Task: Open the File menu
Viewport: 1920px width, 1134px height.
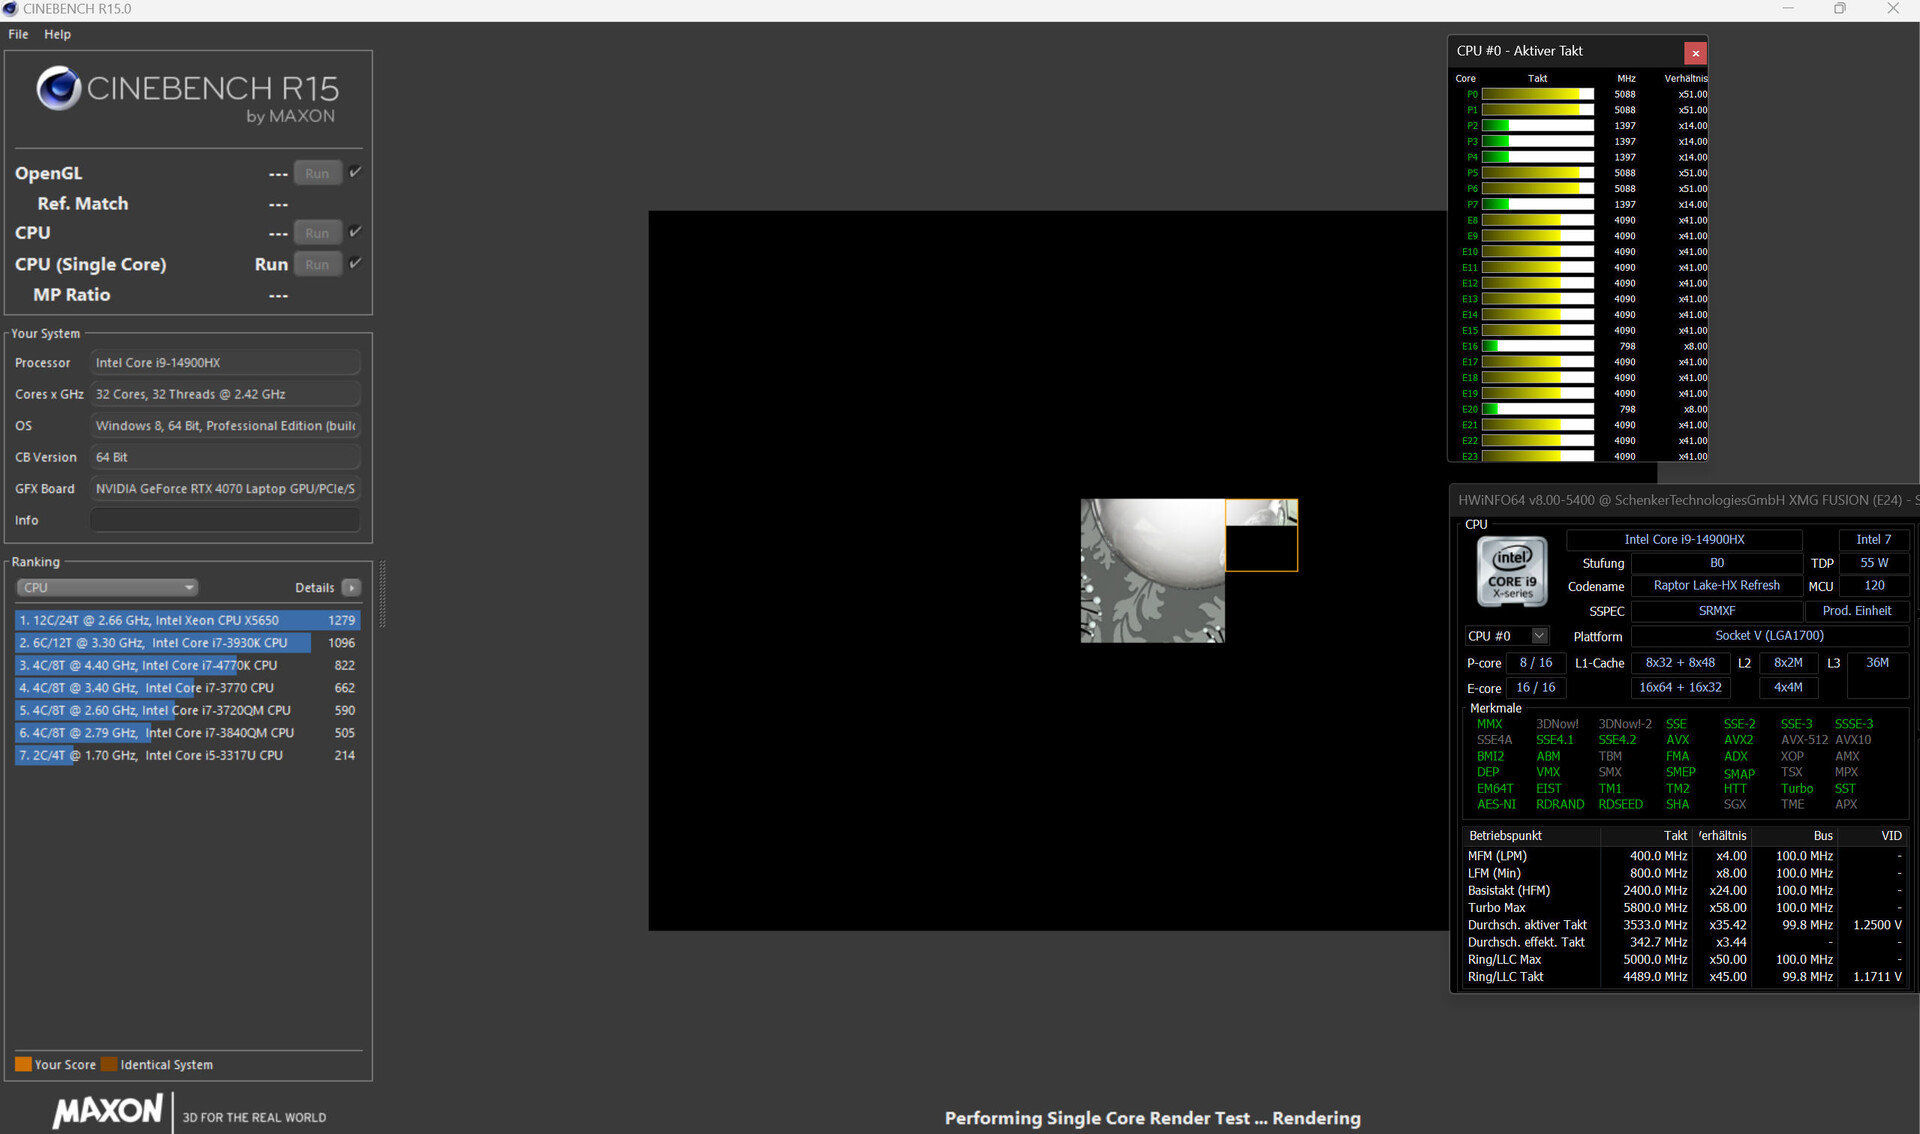Action: tap(18, 34)
